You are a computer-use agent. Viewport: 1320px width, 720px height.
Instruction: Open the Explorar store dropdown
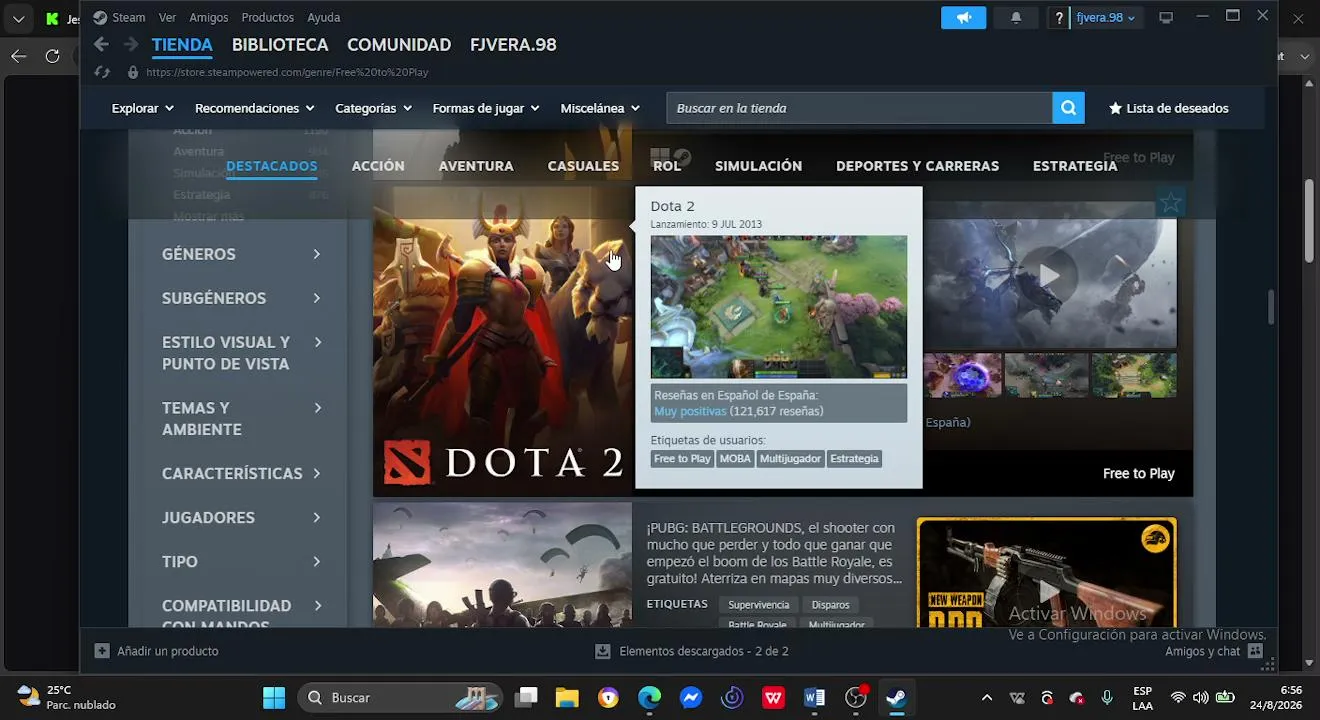click(x=142, y=108)
